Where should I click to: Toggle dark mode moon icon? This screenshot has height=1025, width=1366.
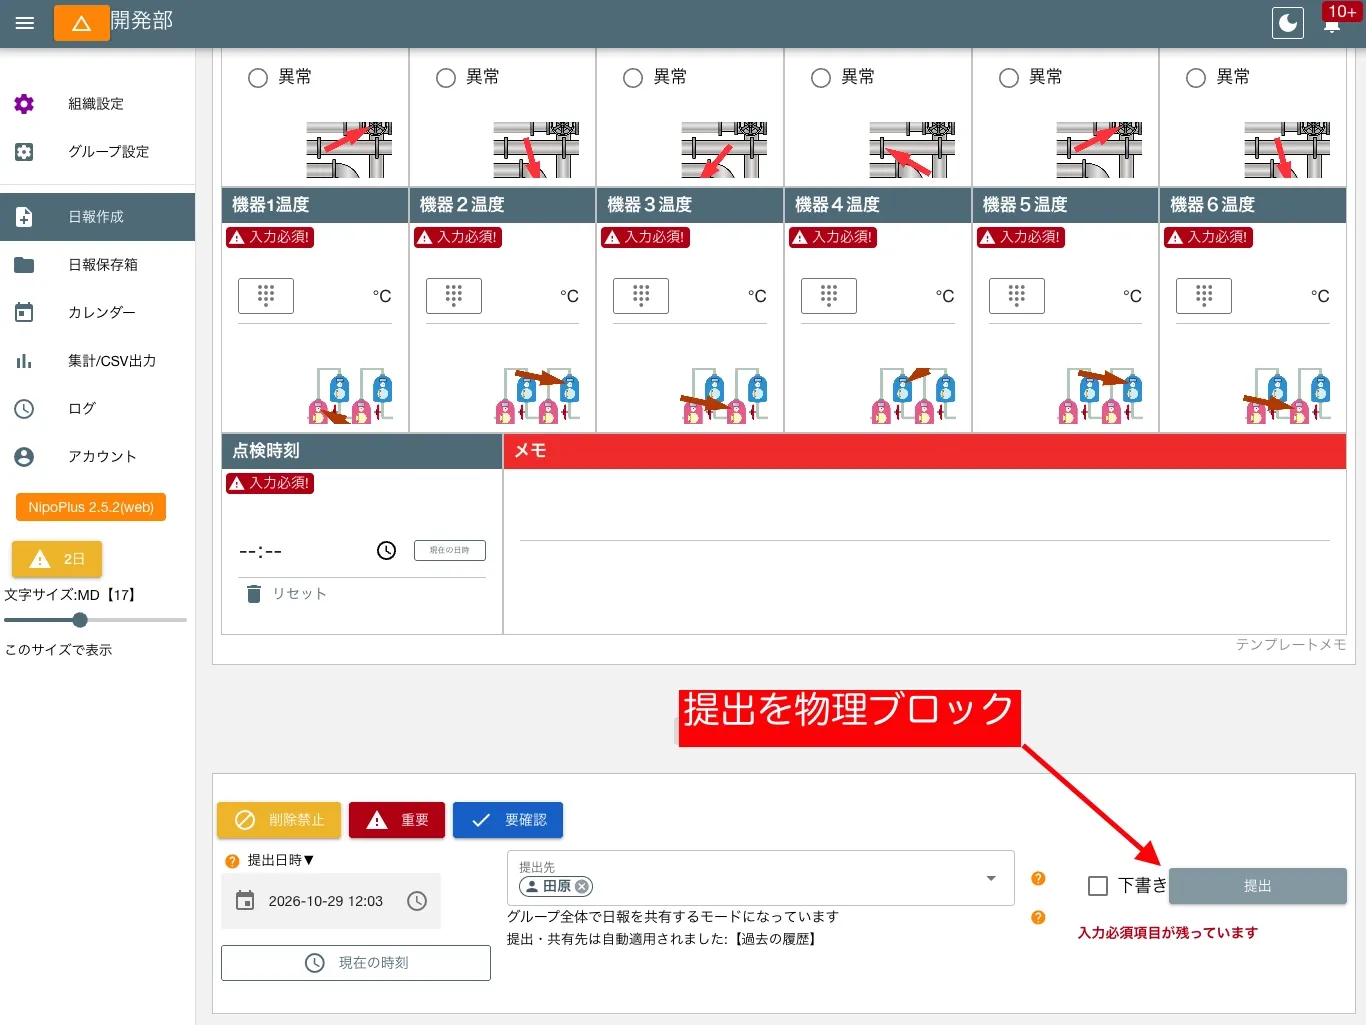pyautogui.click(x=1288, y=23)
